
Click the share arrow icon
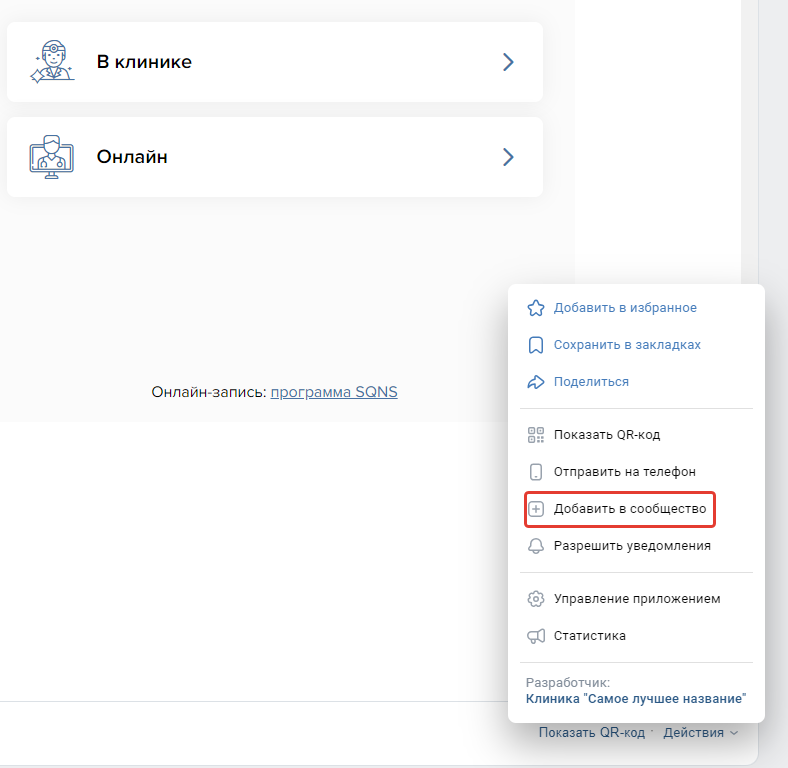click(536, 382)
